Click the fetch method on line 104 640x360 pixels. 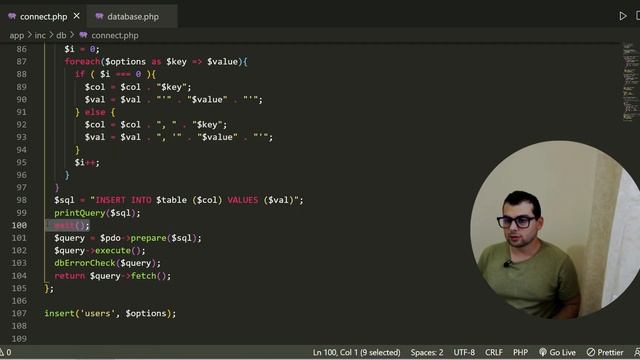(143, 276)
